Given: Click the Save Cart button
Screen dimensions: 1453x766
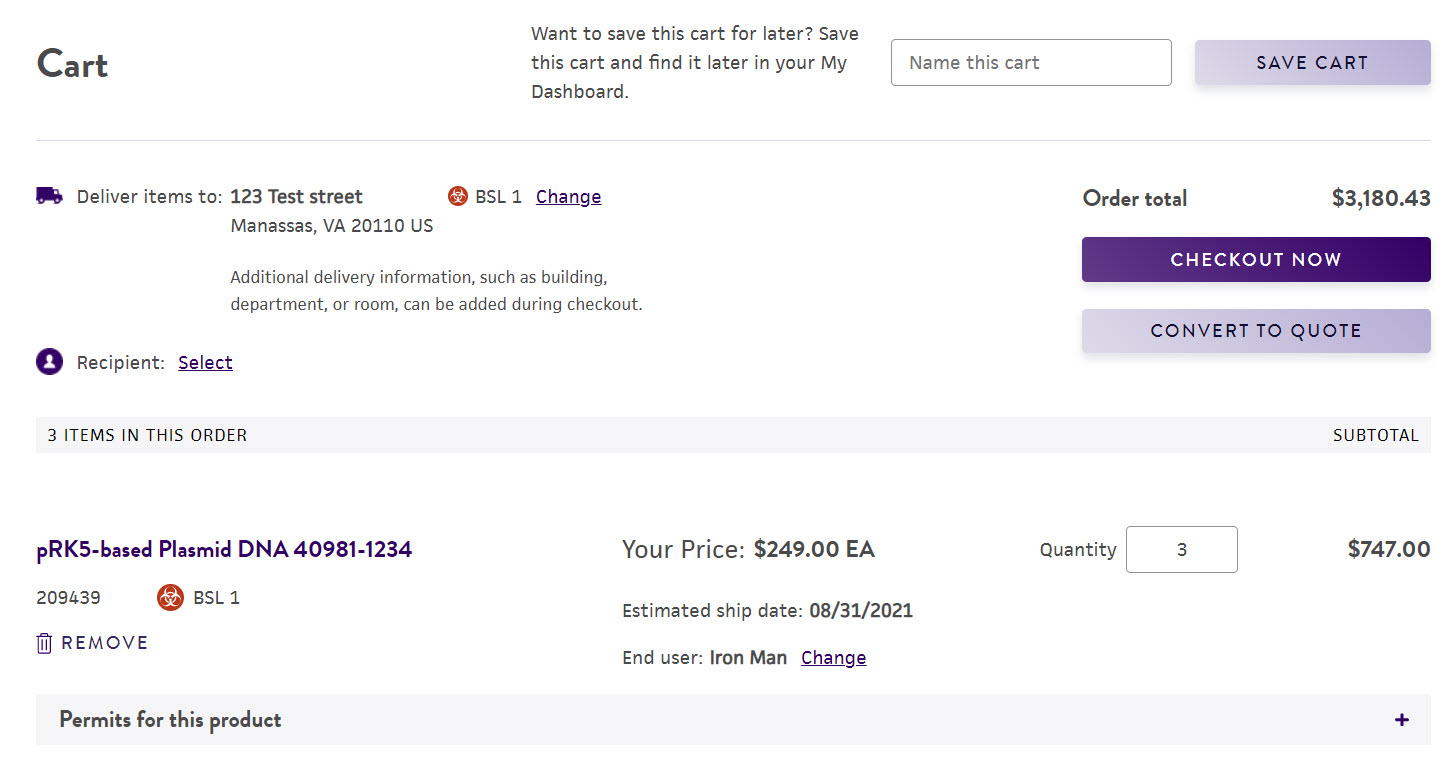Looking at the screenshot, I should pos(1312,63).
